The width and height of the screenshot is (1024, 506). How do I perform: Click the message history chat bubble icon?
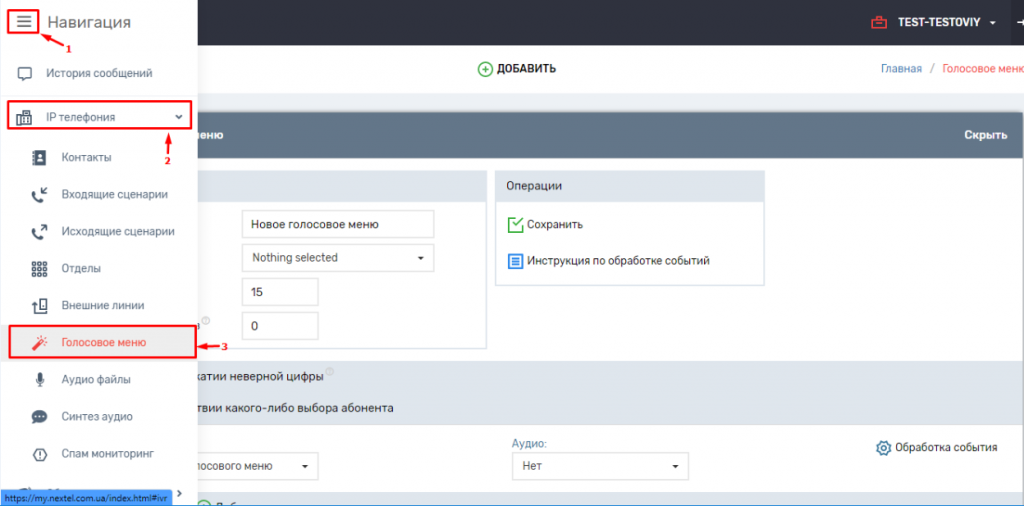pyautogui.click(x=24, y=74)
